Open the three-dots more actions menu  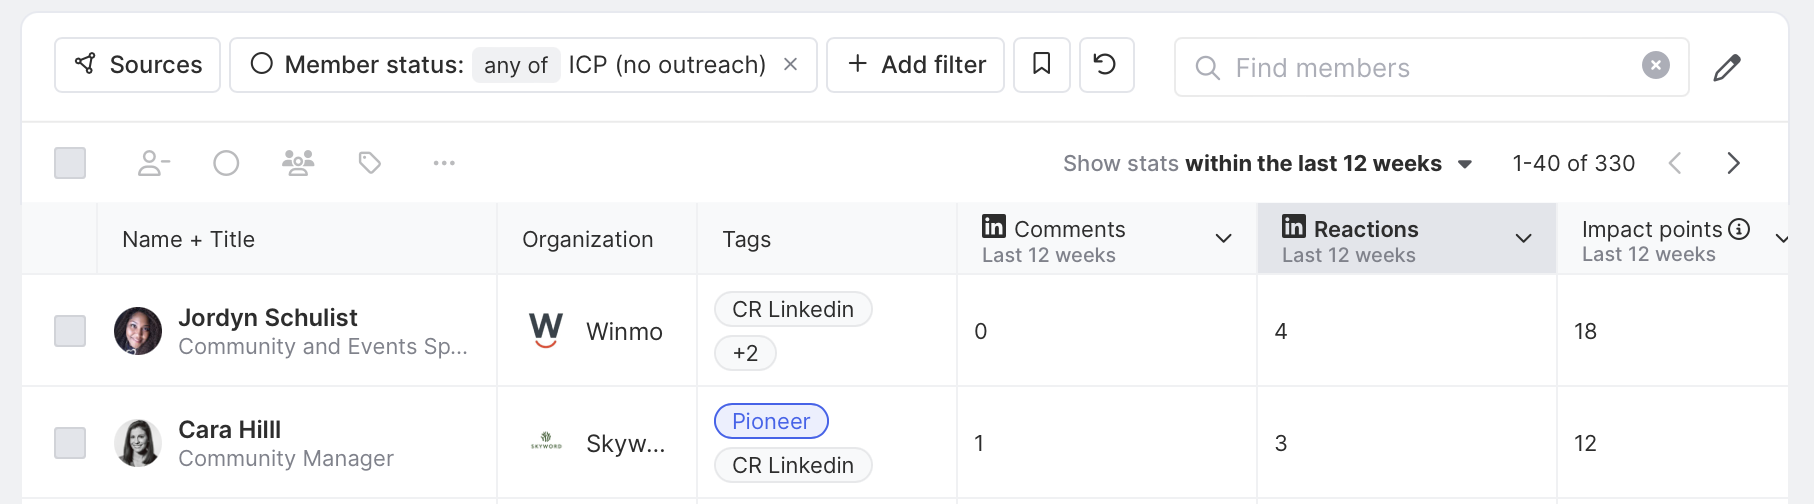click(444, 163)
